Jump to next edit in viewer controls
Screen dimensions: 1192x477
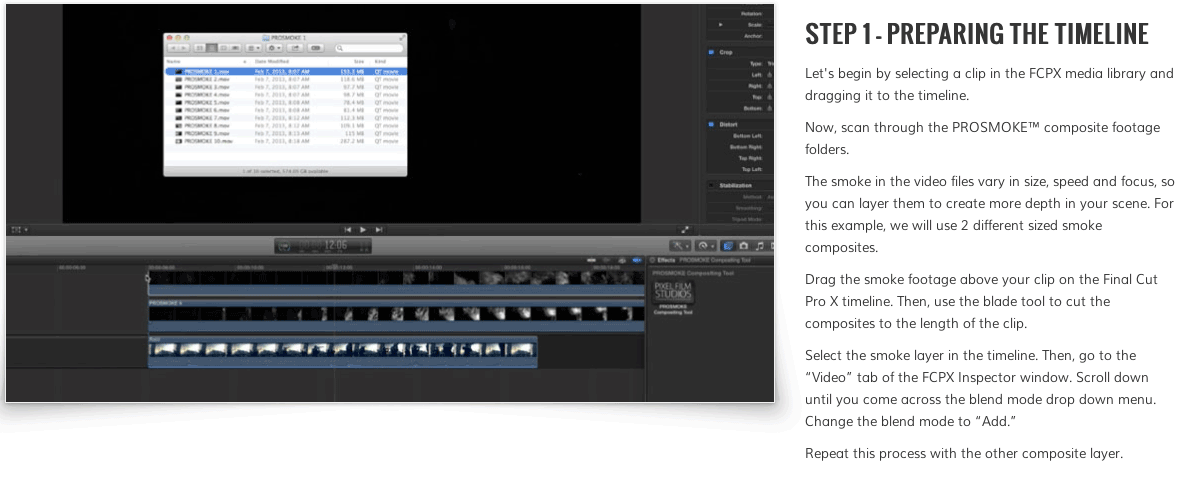click(x=378, y=230)
